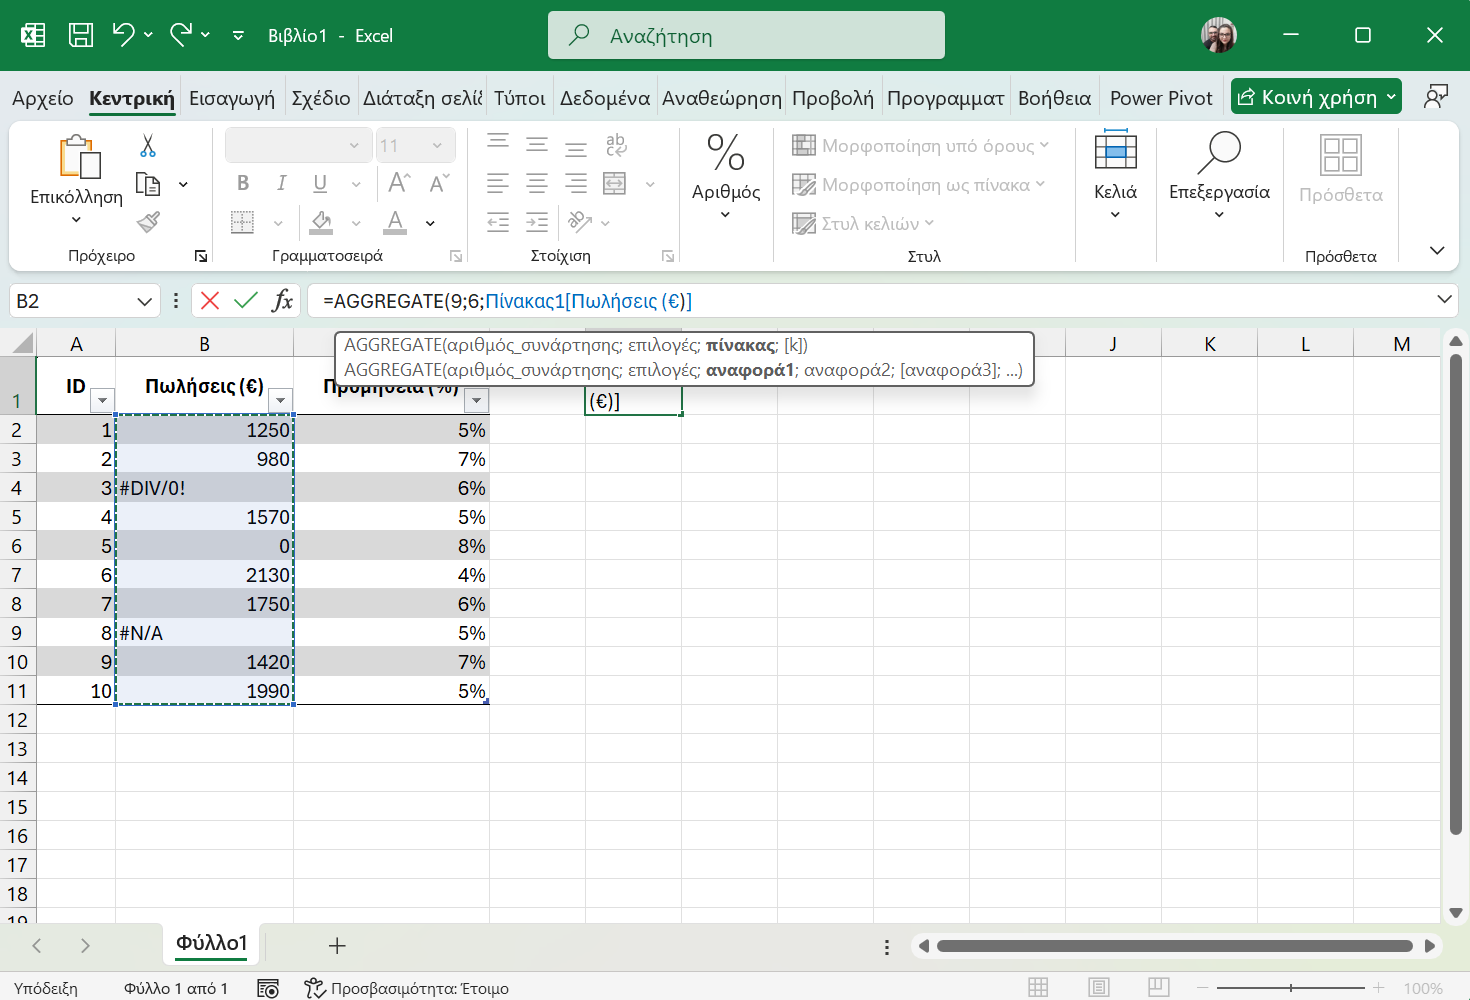Open the Δεδομένα ribbon tab
1470x1000 pixels.
(604, 98)
